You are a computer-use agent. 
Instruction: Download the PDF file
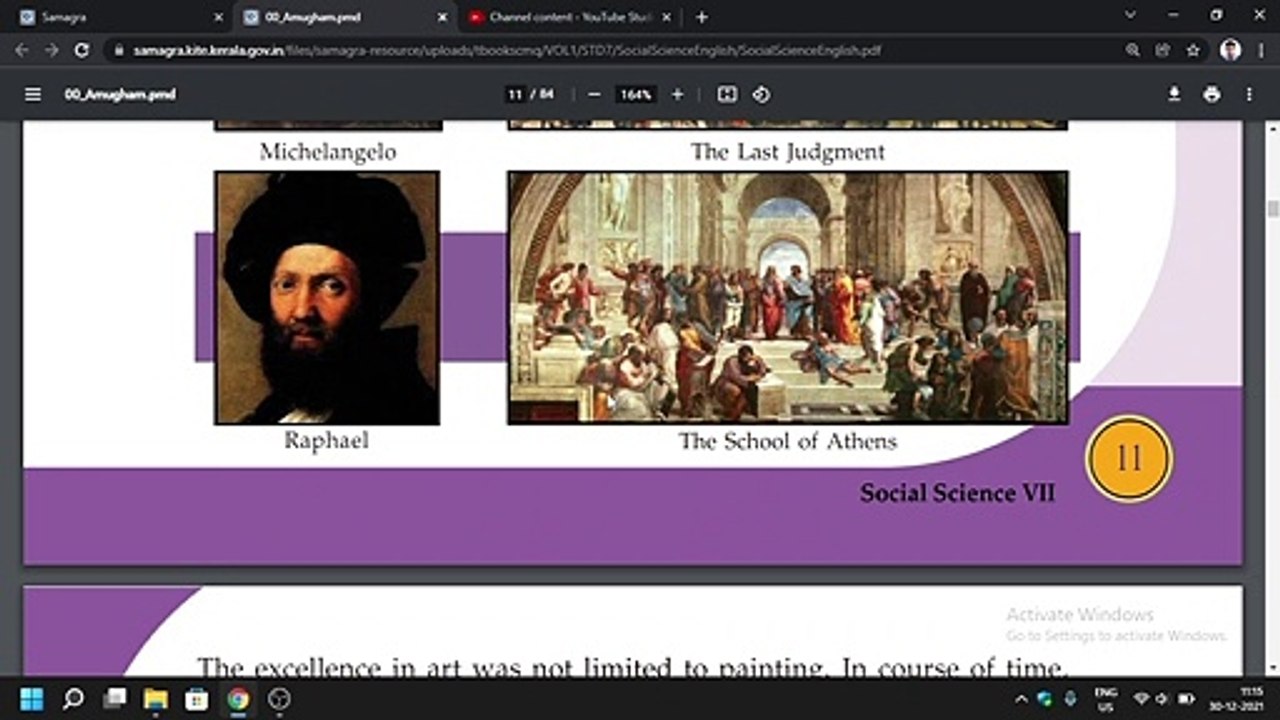1174,94
